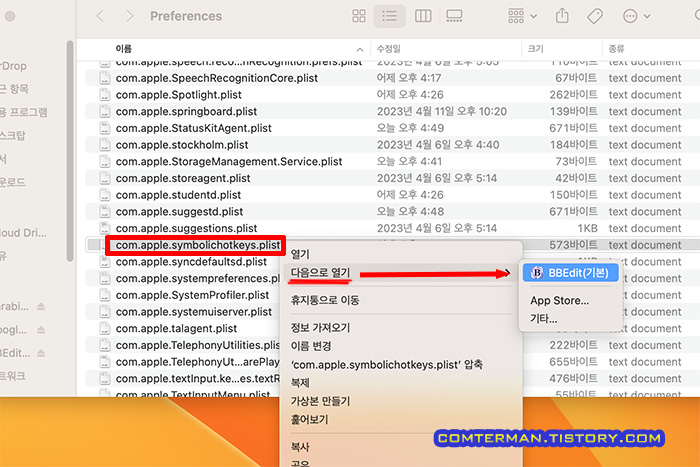
Task: Select com.apple.storeagent.plist file
Action: point(183,178)
